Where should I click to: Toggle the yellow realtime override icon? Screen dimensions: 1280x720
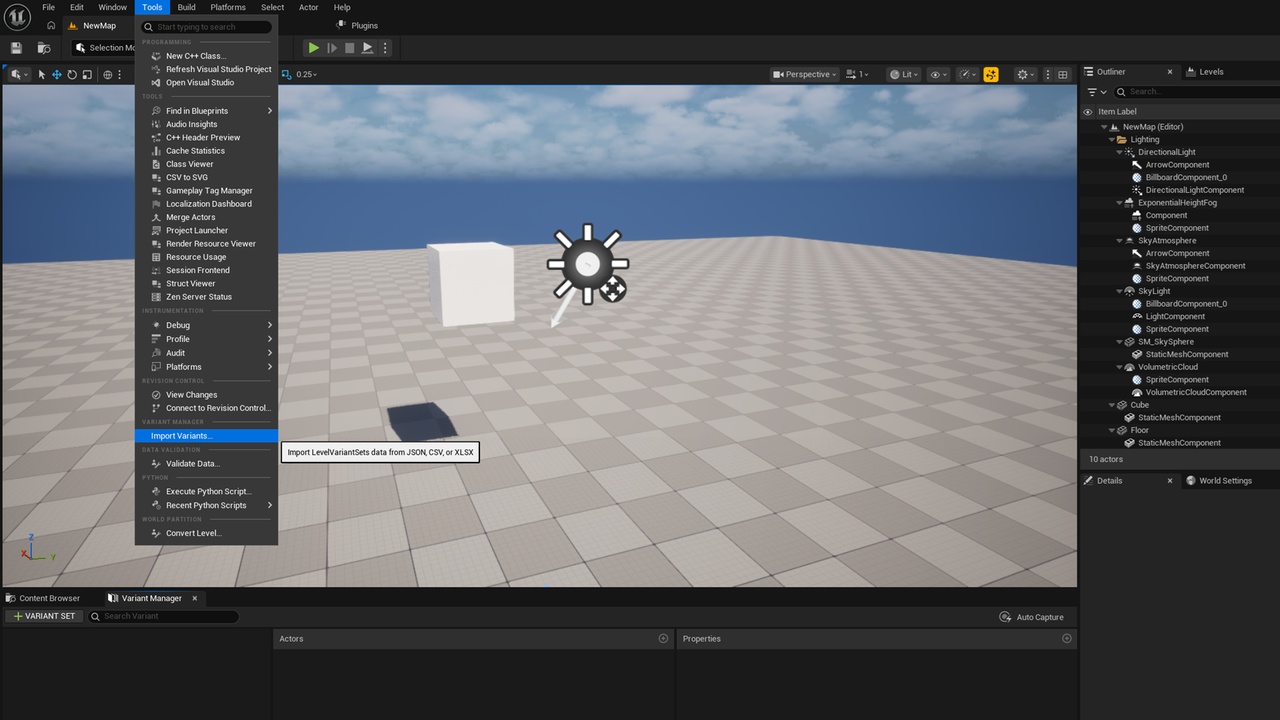click(991, 74)
